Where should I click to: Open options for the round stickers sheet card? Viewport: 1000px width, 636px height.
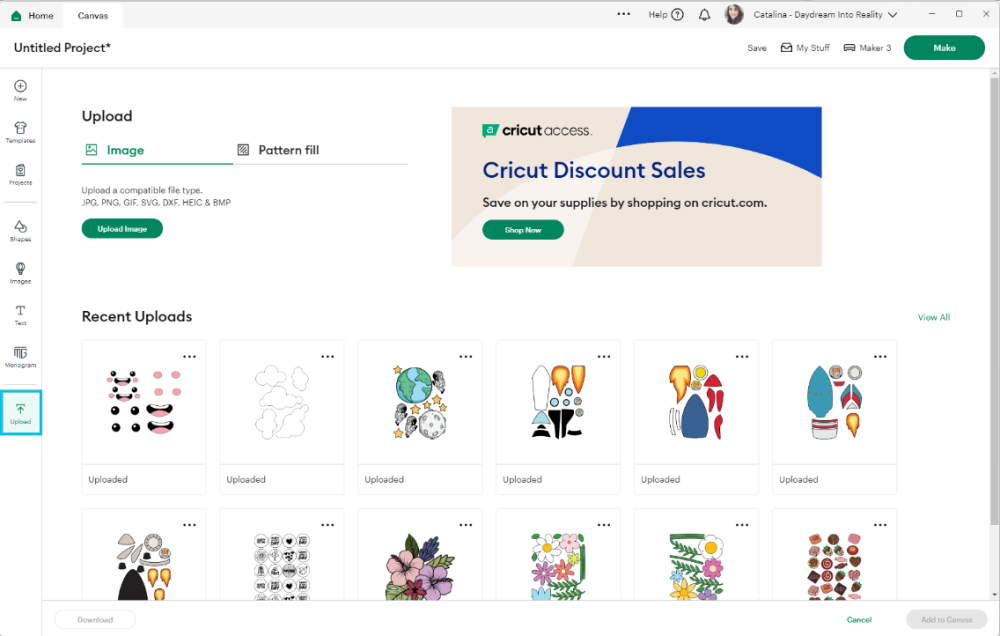click(x=328, y=525)
